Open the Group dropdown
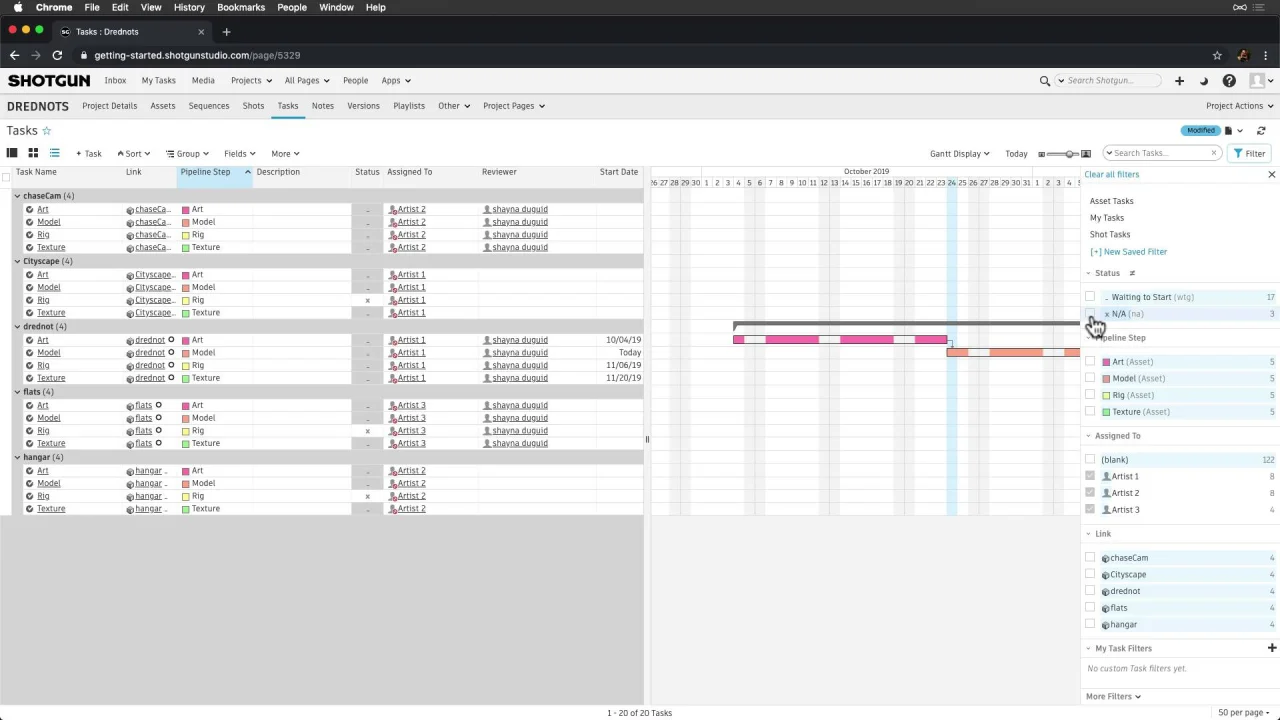This screenshot has width=1280, height=720. tap(187, 154)
